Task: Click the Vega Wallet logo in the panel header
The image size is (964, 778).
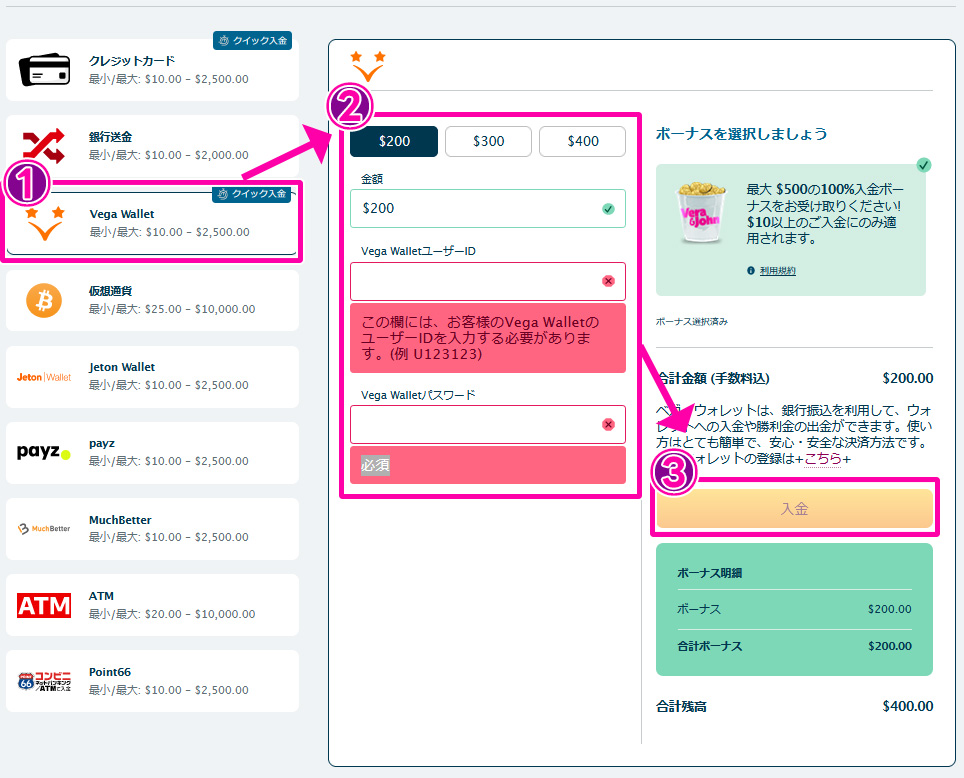Action: pyautogui.click(x=368, y=66)
